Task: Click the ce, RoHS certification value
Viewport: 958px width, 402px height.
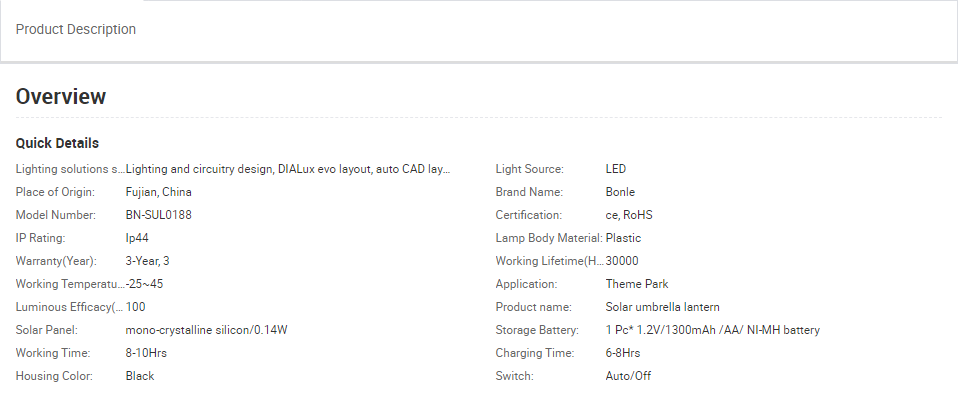Action: [x=629, y=215]
